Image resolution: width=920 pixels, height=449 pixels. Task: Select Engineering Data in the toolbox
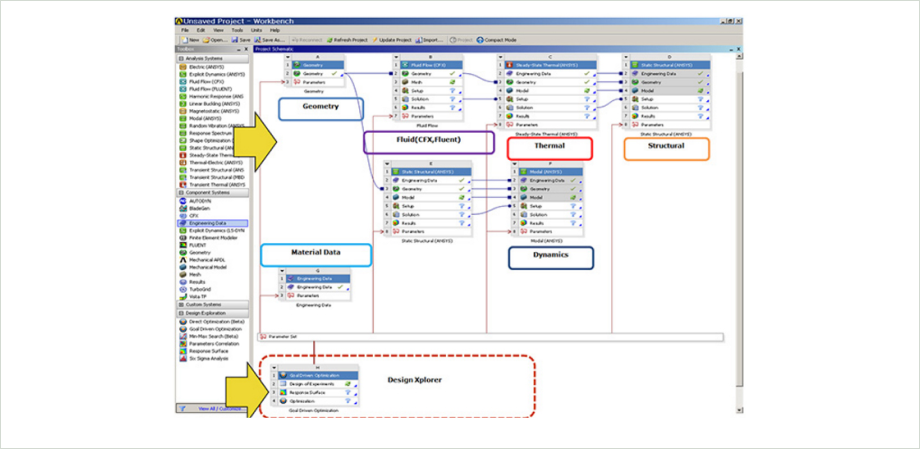[212, 223]
